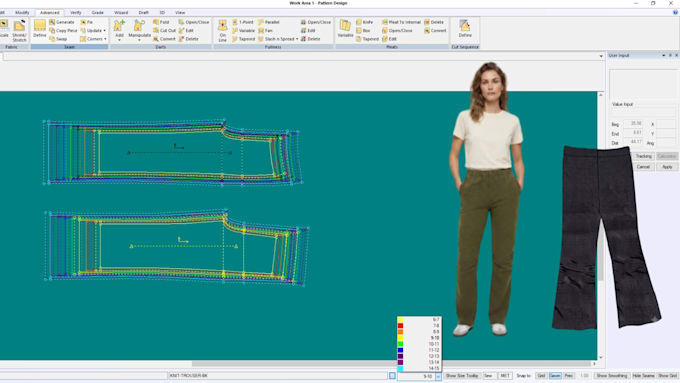Toggle Geom snap option

555,376
